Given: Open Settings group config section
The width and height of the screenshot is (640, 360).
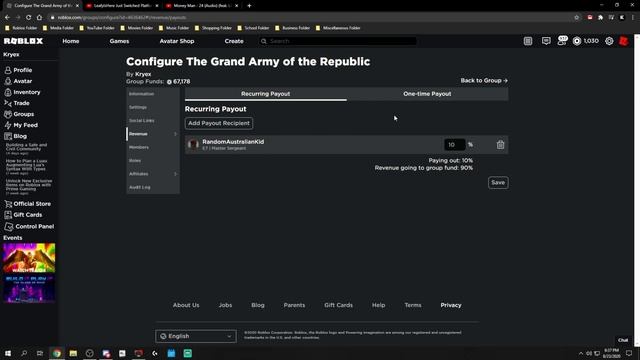Looking at the screenshot, I should [138, 107].
